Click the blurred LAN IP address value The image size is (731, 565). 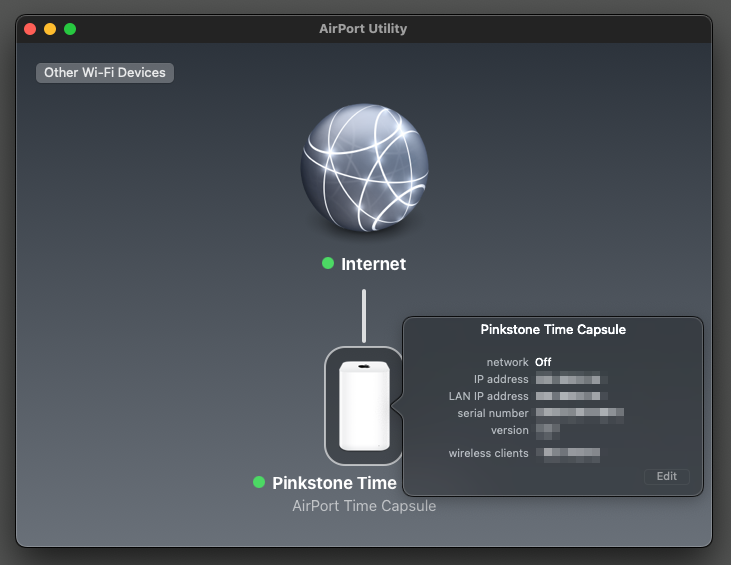(x=572, y=396)
